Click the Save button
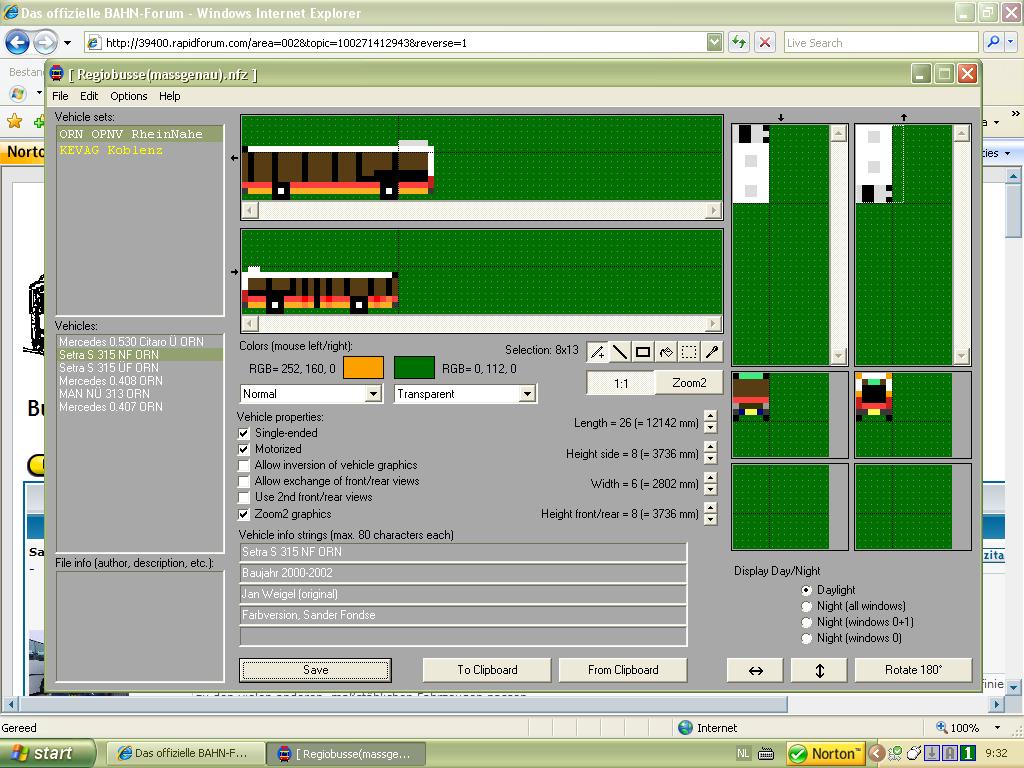 [315, 670]
